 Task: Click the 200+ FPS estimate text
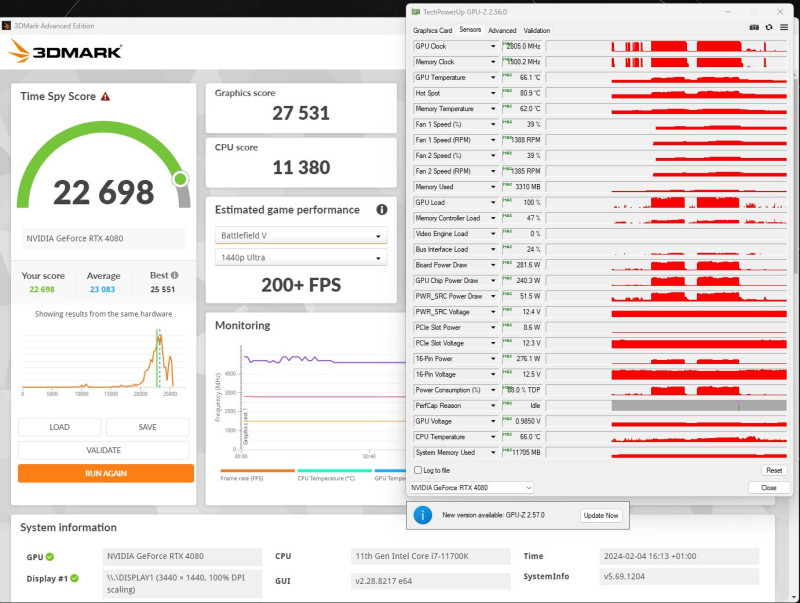301,285
